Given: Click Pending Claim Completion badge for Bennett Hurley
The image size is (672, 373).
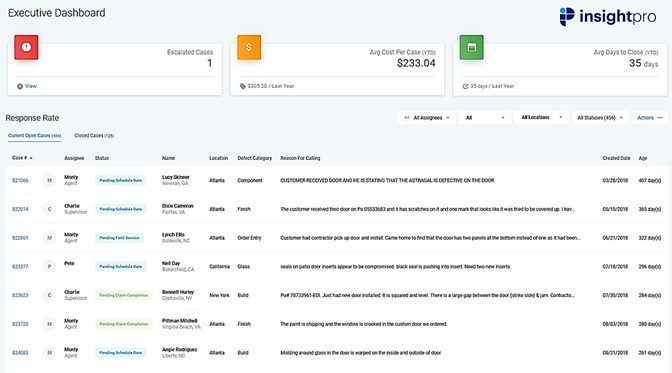Looking at the screenshot, I should [123, 295].
